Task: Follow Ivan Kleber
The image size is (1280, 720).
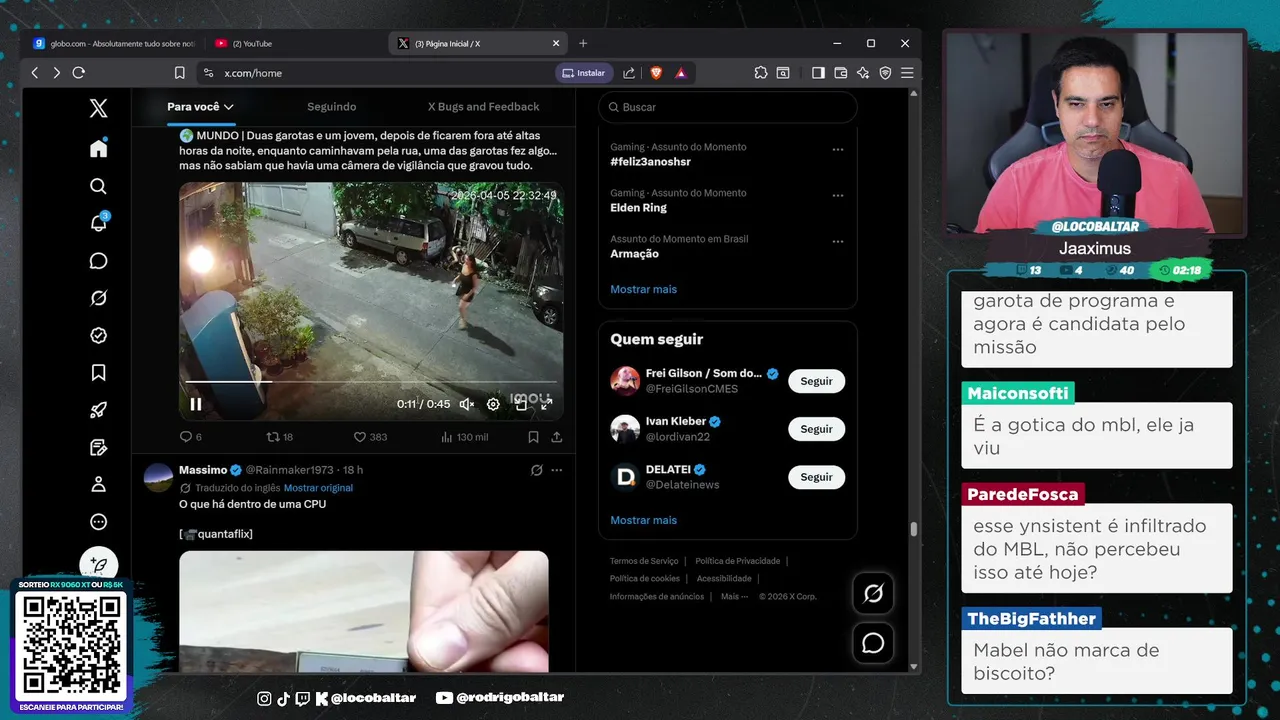Action: click(816, 429)
